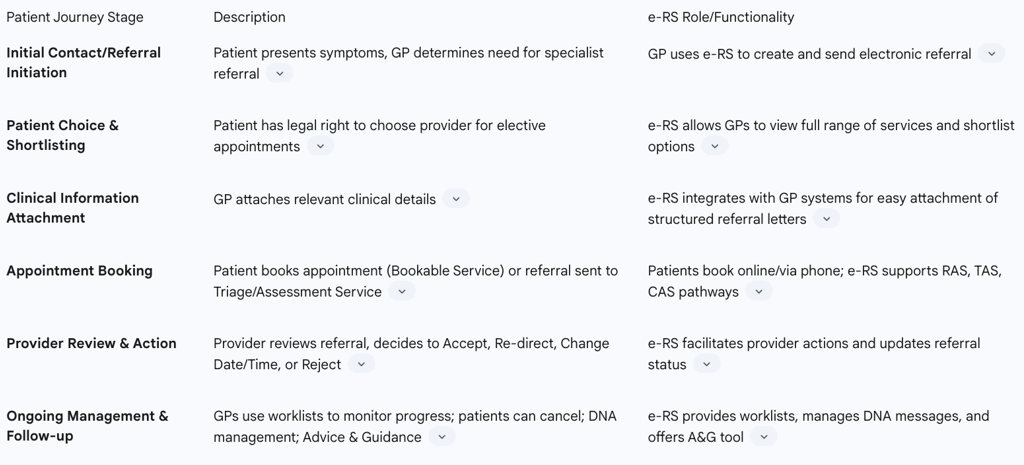Click chevron after 'Date/Time, or Reject'
The height and width of the screenshot is (465, 1024).
coord(361,365)
